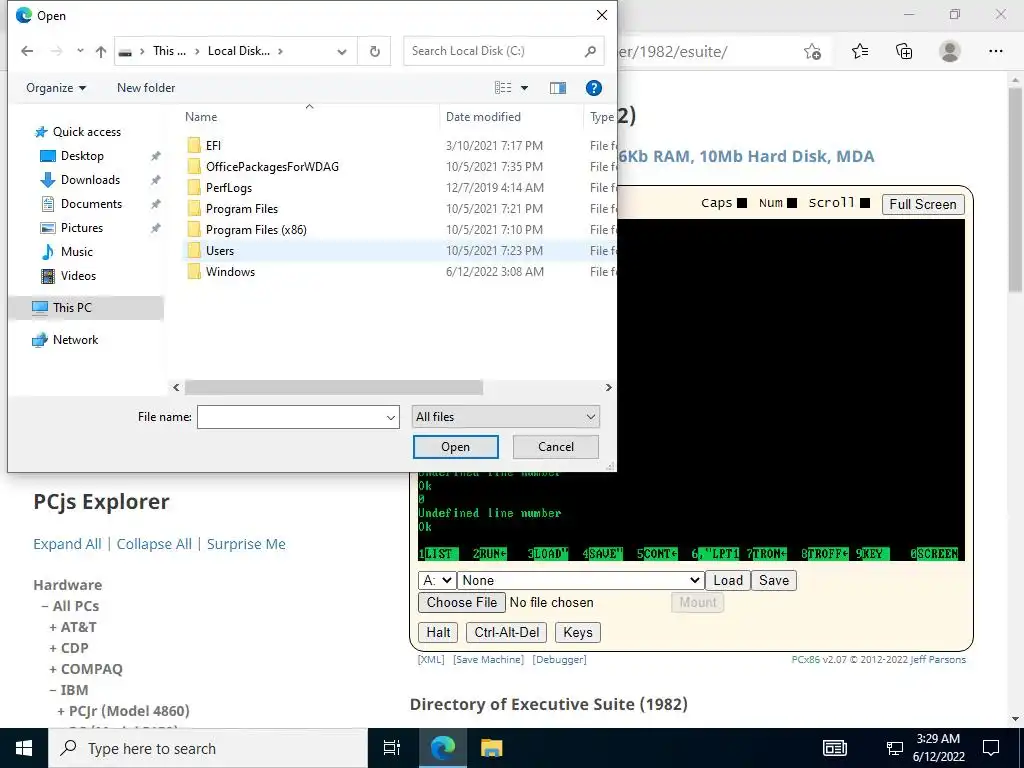Go to Desktop in navigation pane
The height and width of the screenshot is (768, 1024).
pos(82,156)
